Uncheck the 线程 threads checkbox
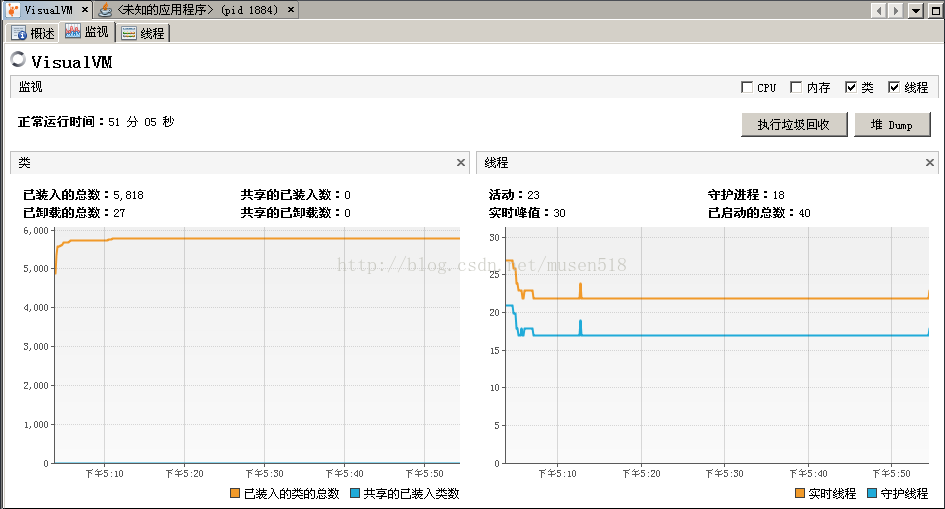 (894, 87)
